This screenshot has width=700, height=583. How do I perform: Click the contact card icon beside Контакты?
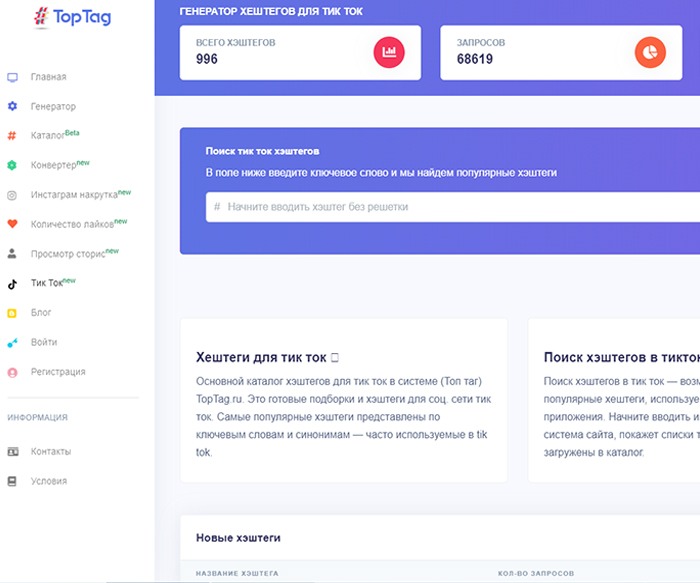pyautogui.click(x=13, y=452)
